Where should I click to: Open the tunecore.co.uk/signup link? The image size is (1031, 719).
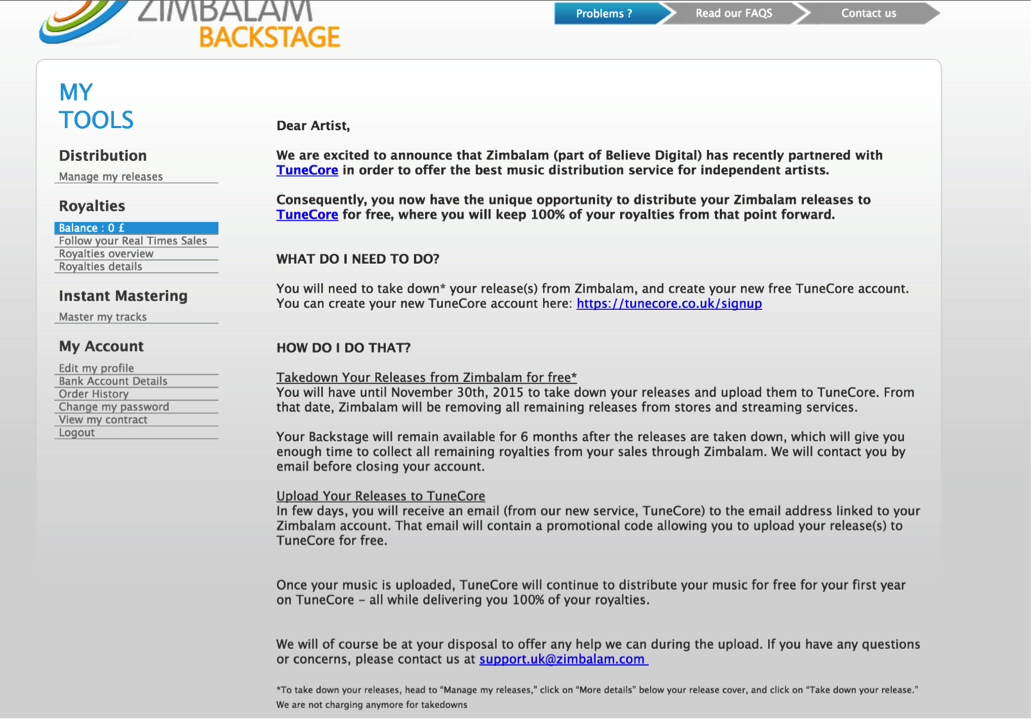(669, 303)
